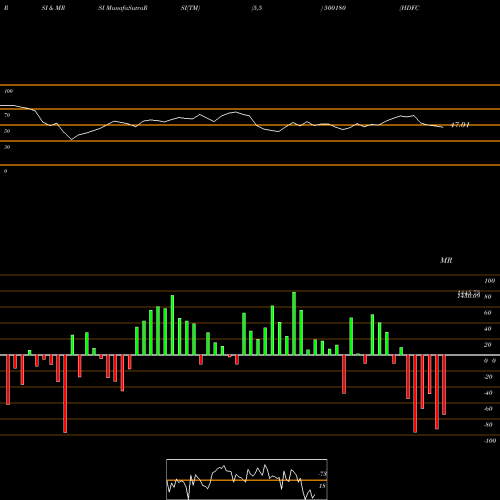Click the -60 label on the MR axis
This screenshot has width=500, height=500.
(488, 409)
